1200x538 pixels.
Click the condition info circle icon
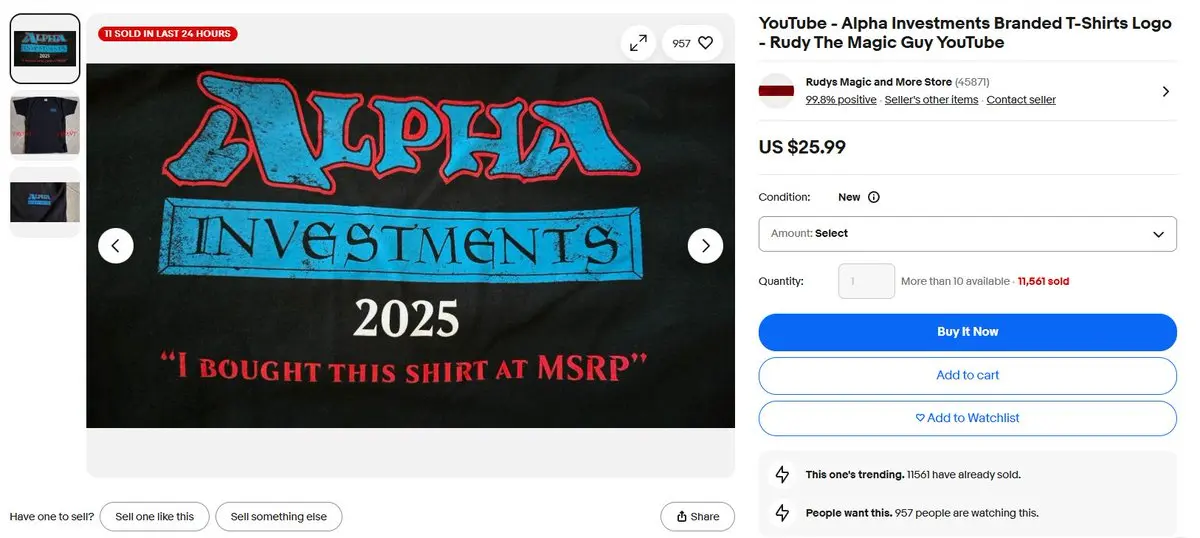873,197
